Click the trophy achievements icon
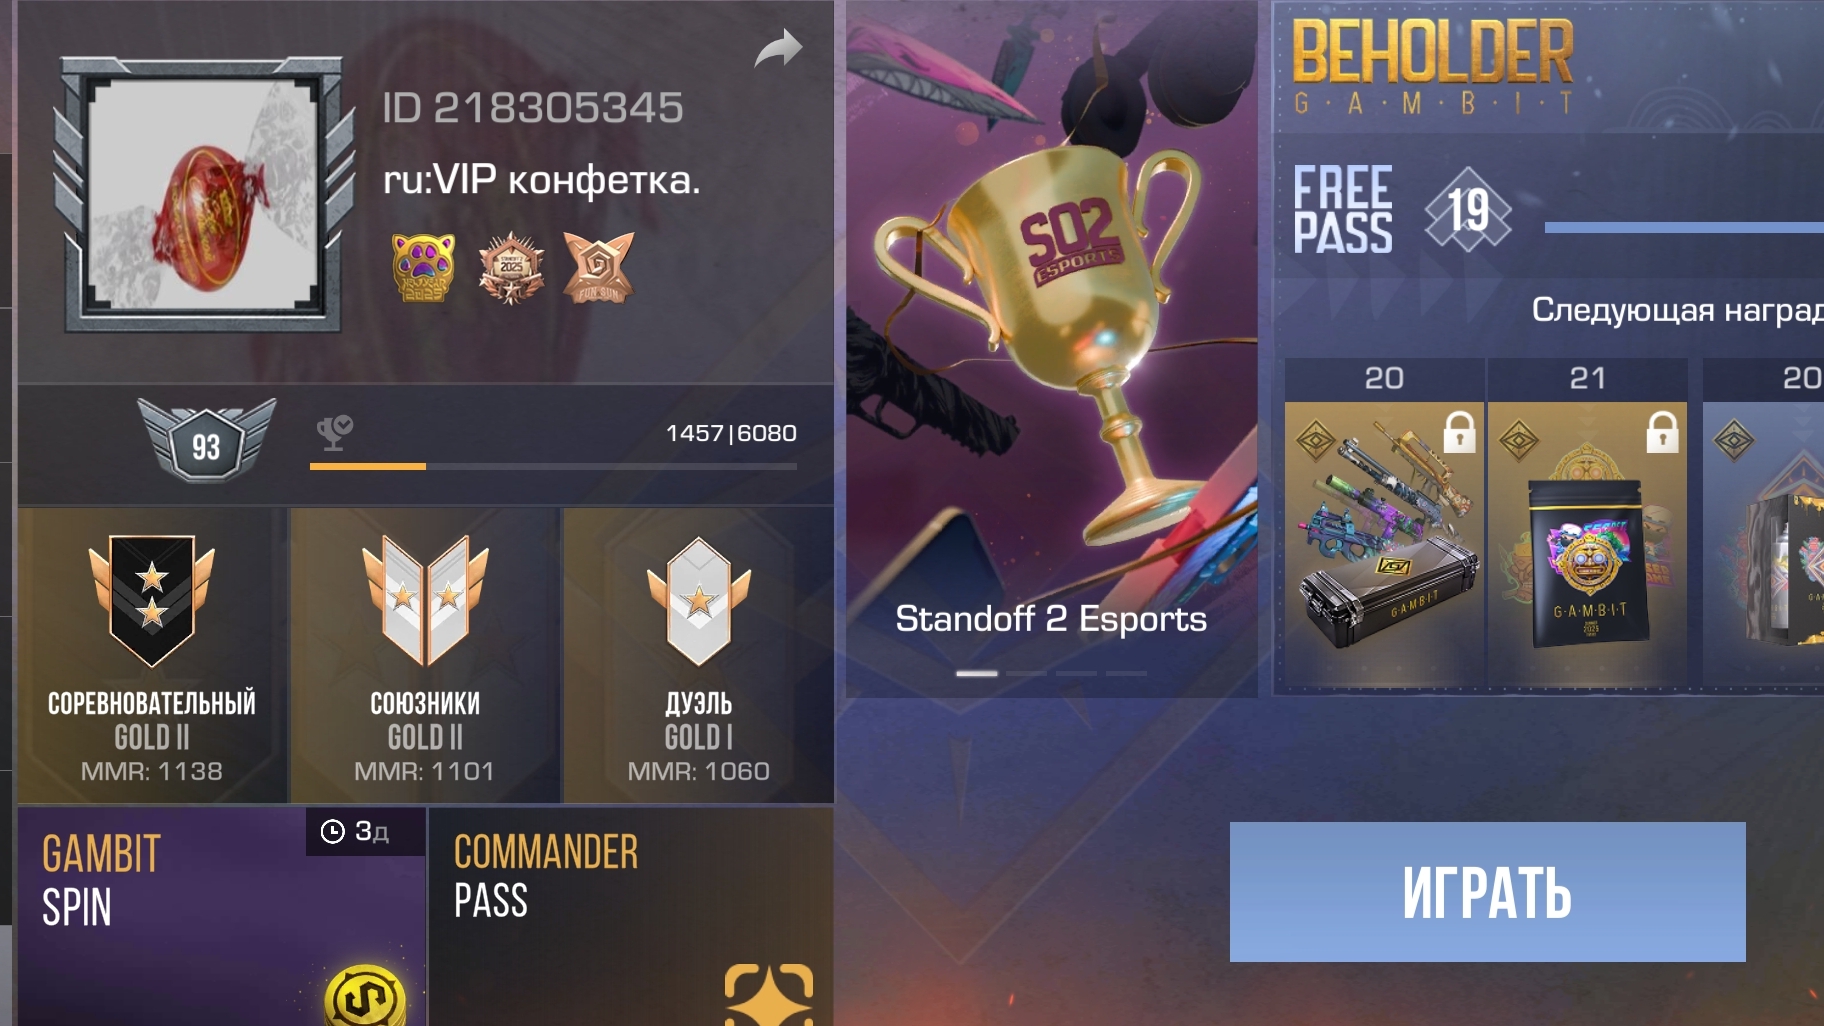 pyautogui.click(x=334, y=433)
